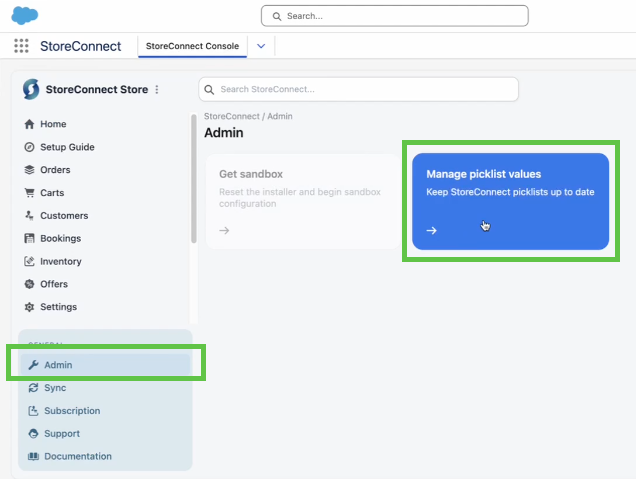Image resolution: width=636 pixels, height=479 pixels.
Task: Go to Orders
Action: tap(55, 170)
